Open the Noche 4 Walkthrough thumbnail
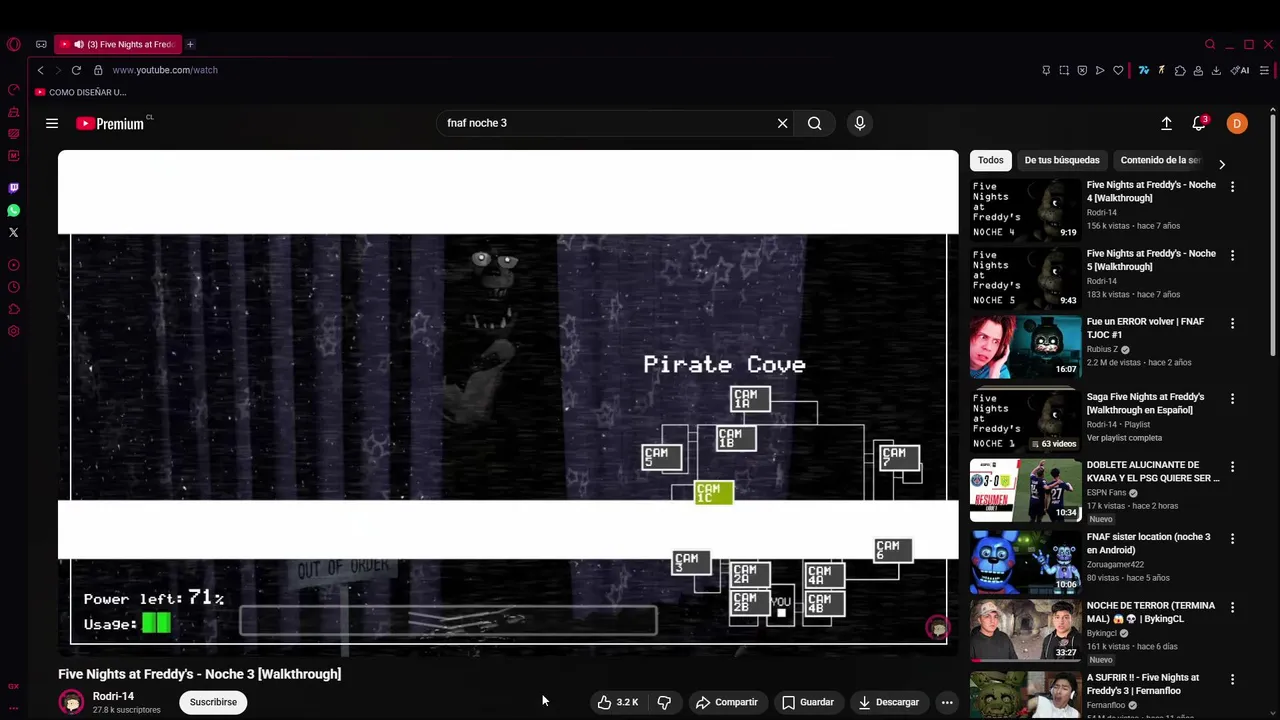The image size is (1280, 720). [x=1025, y=209]
